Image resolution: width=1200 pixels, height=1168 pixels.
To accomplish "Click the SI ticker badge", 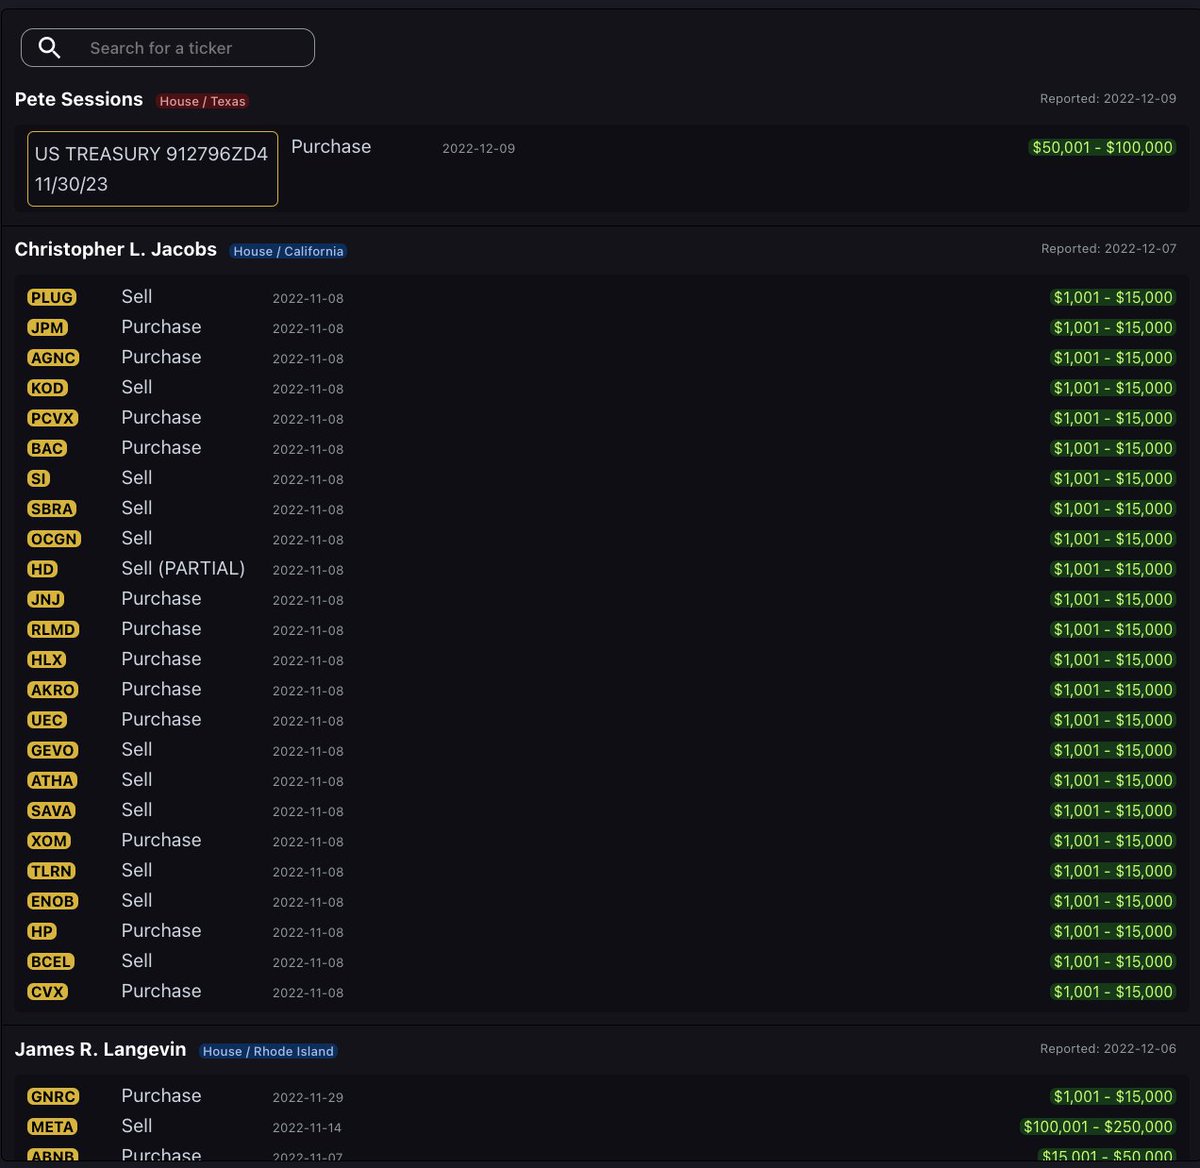I will (x=39, y=478).
